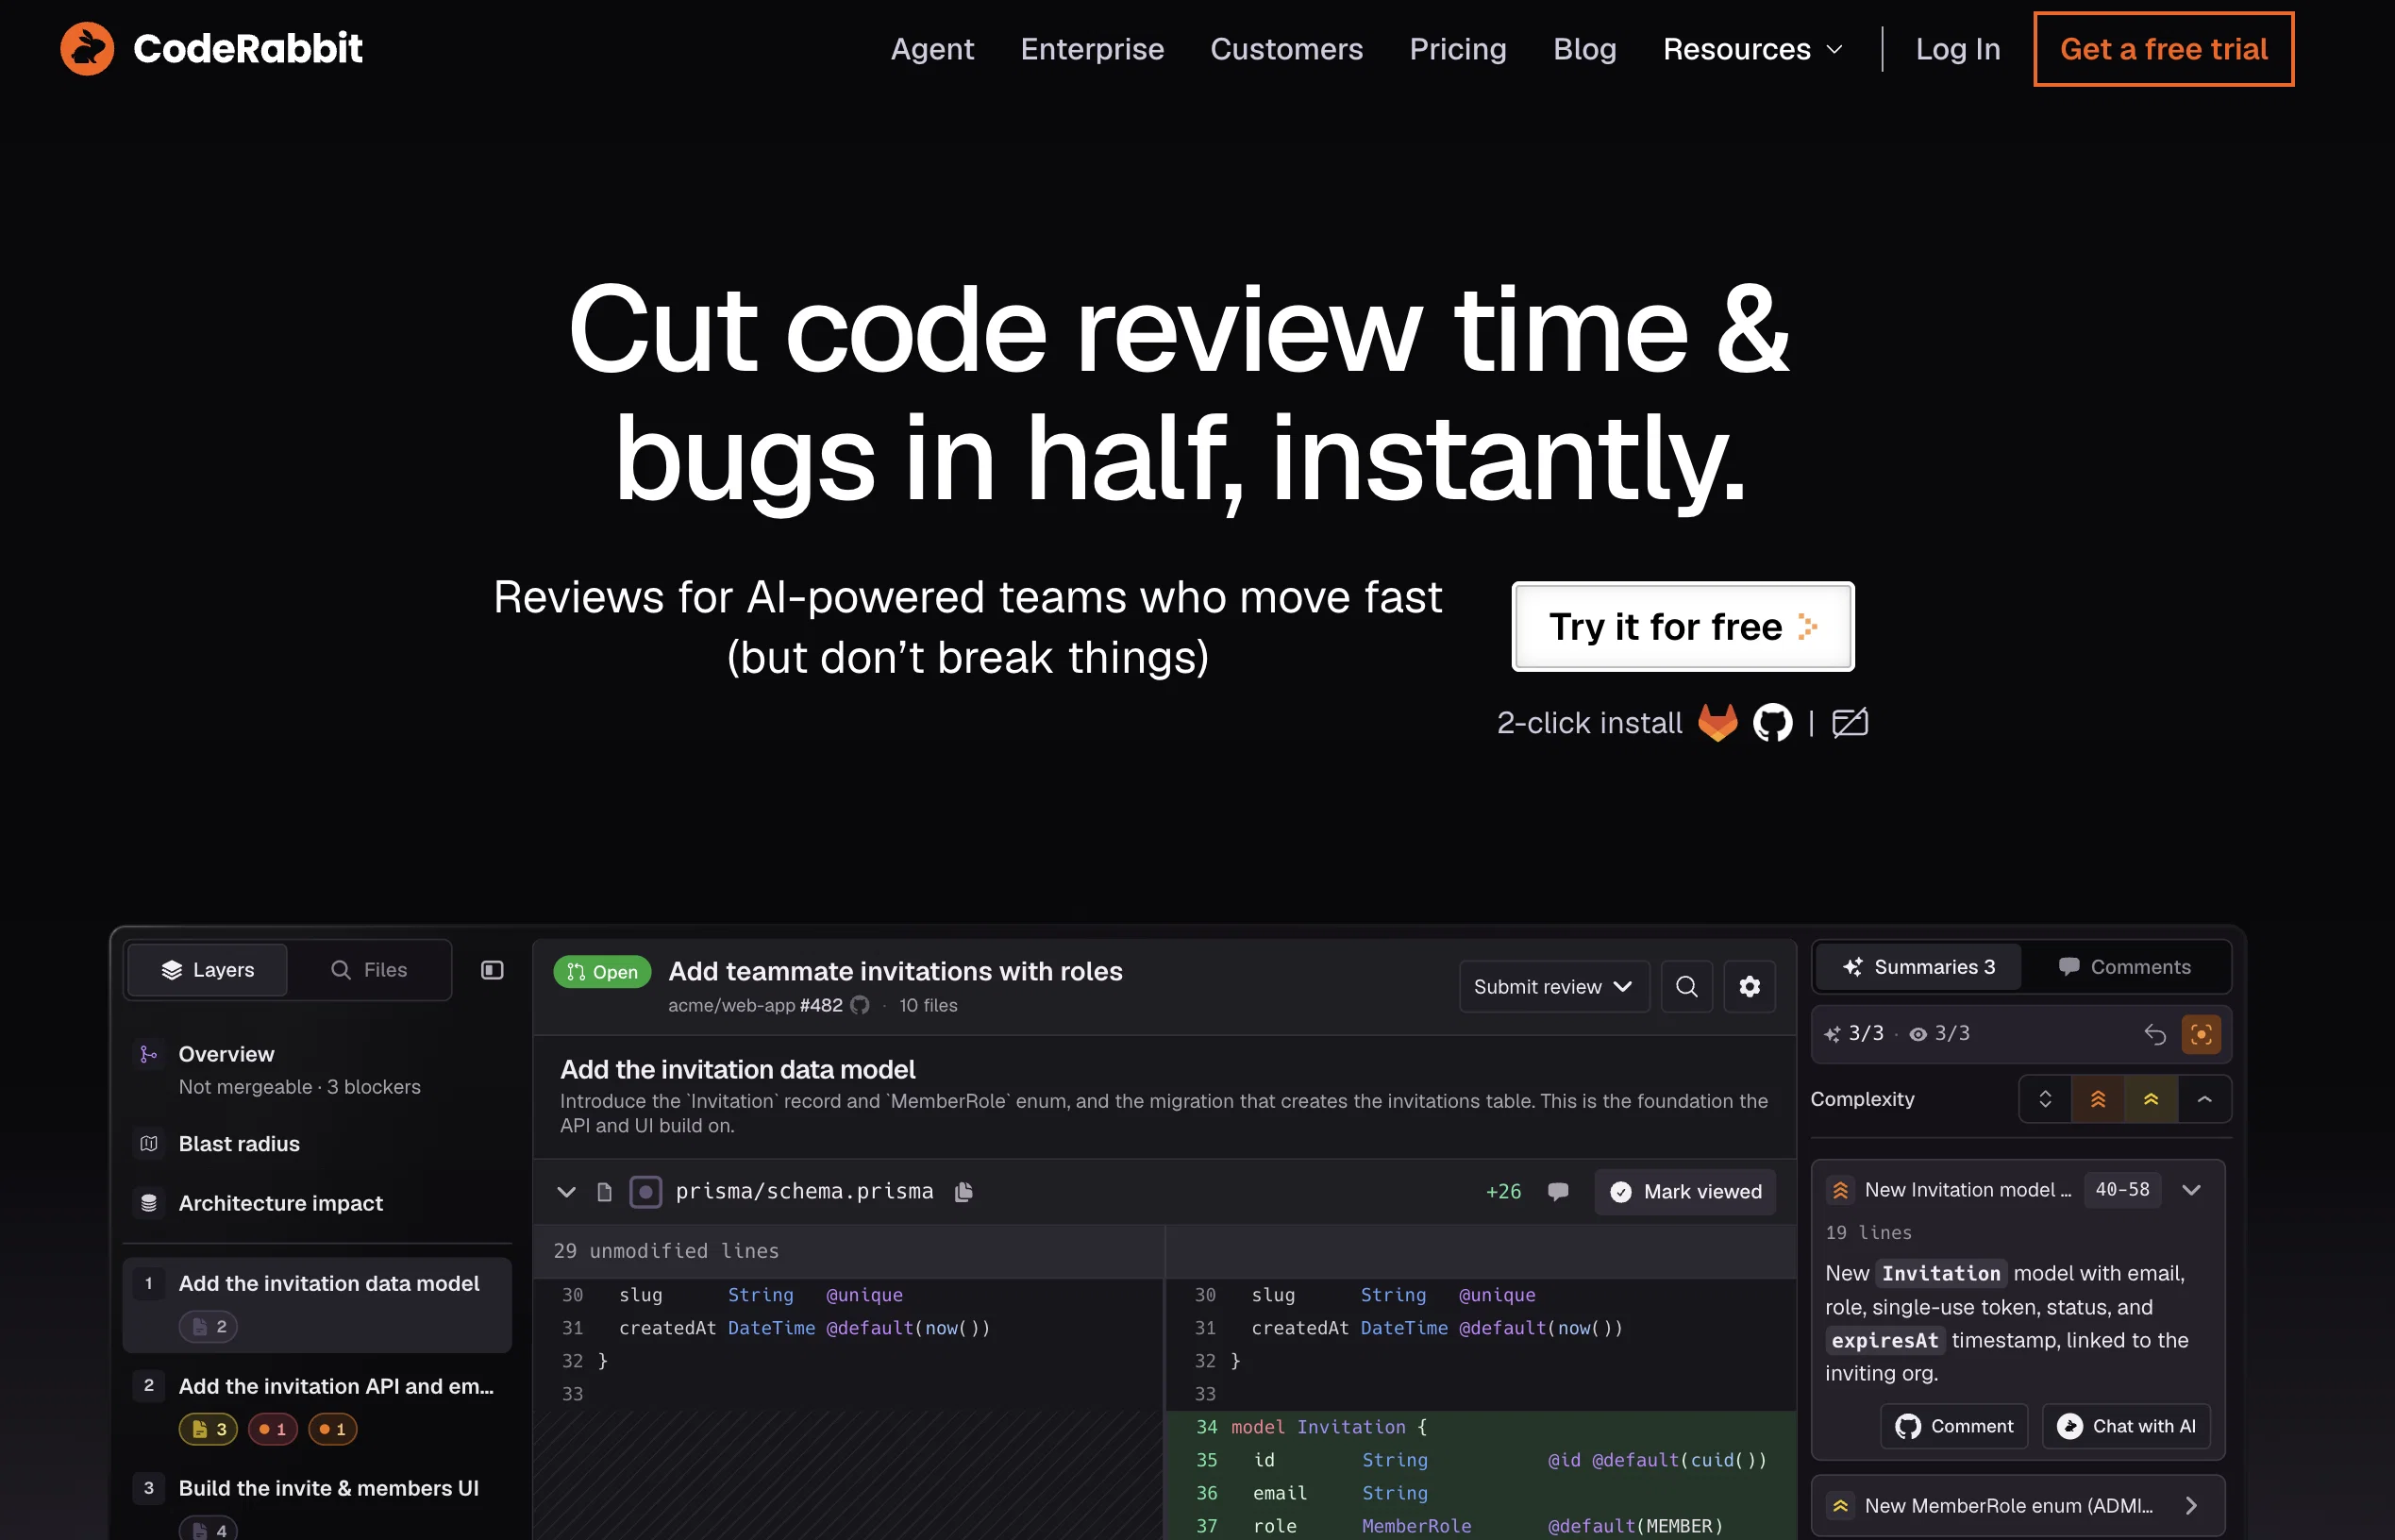Click the Blast radius map icon

coord(149,1143)
